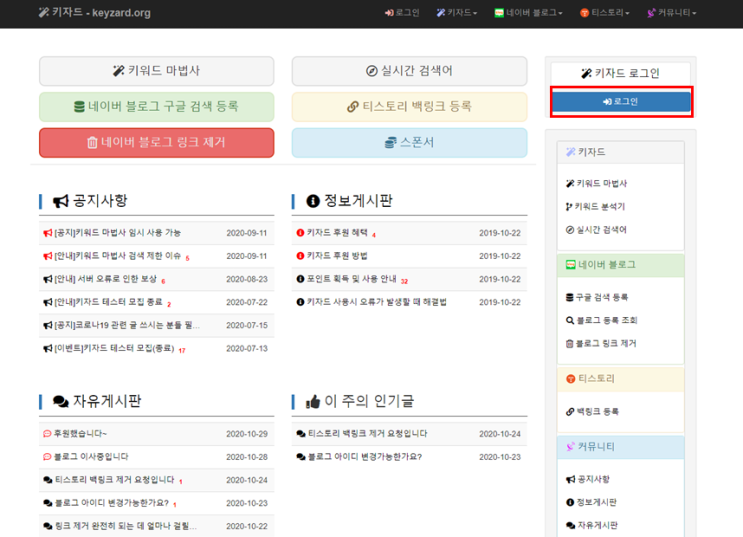Click the 자유게시판 section heading

(97, 401)
